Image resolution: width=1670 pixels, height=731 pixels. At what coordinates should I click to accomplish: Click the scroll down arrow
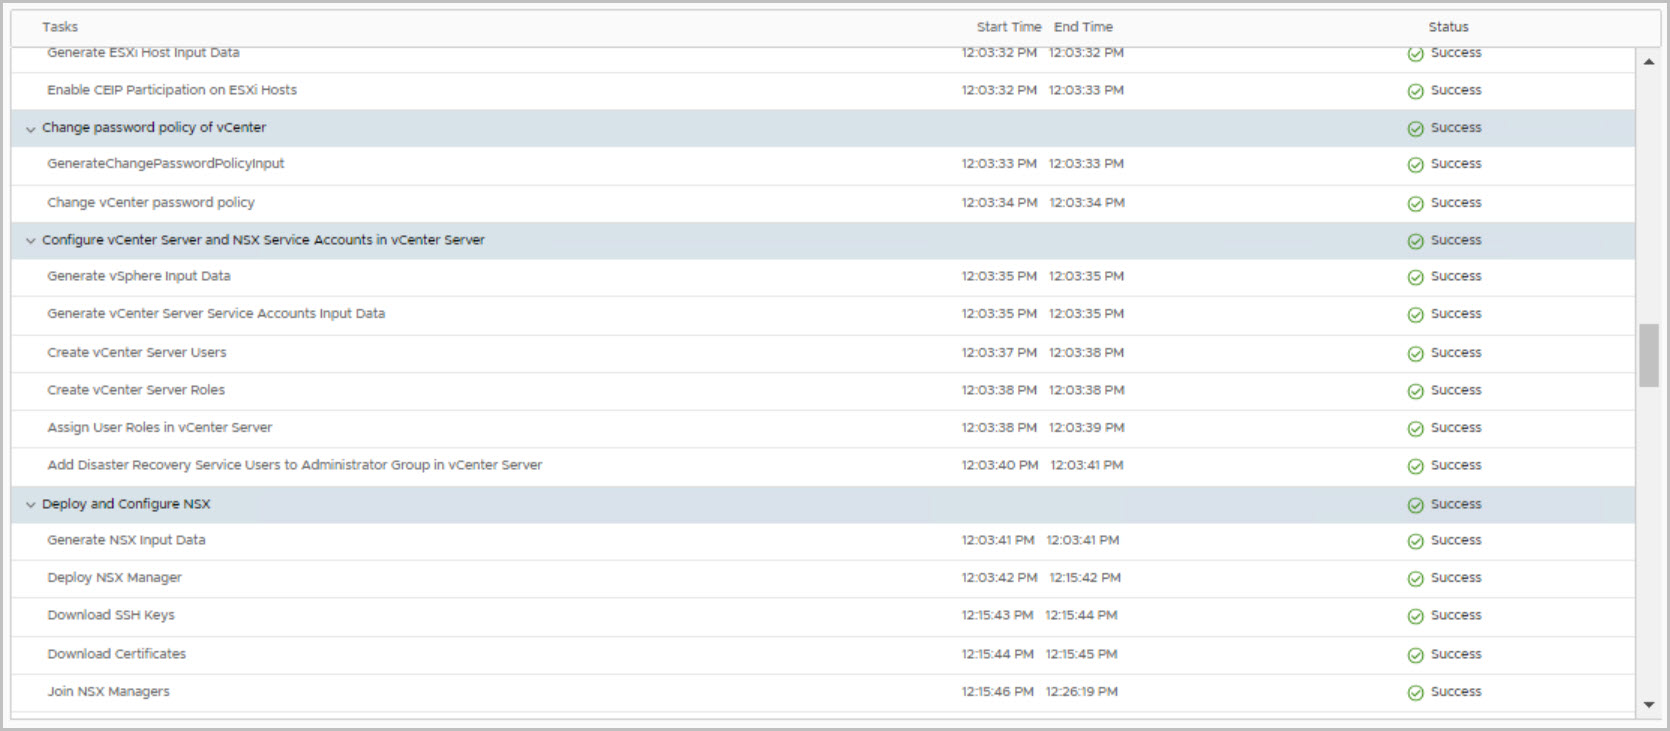point(1649,705)
